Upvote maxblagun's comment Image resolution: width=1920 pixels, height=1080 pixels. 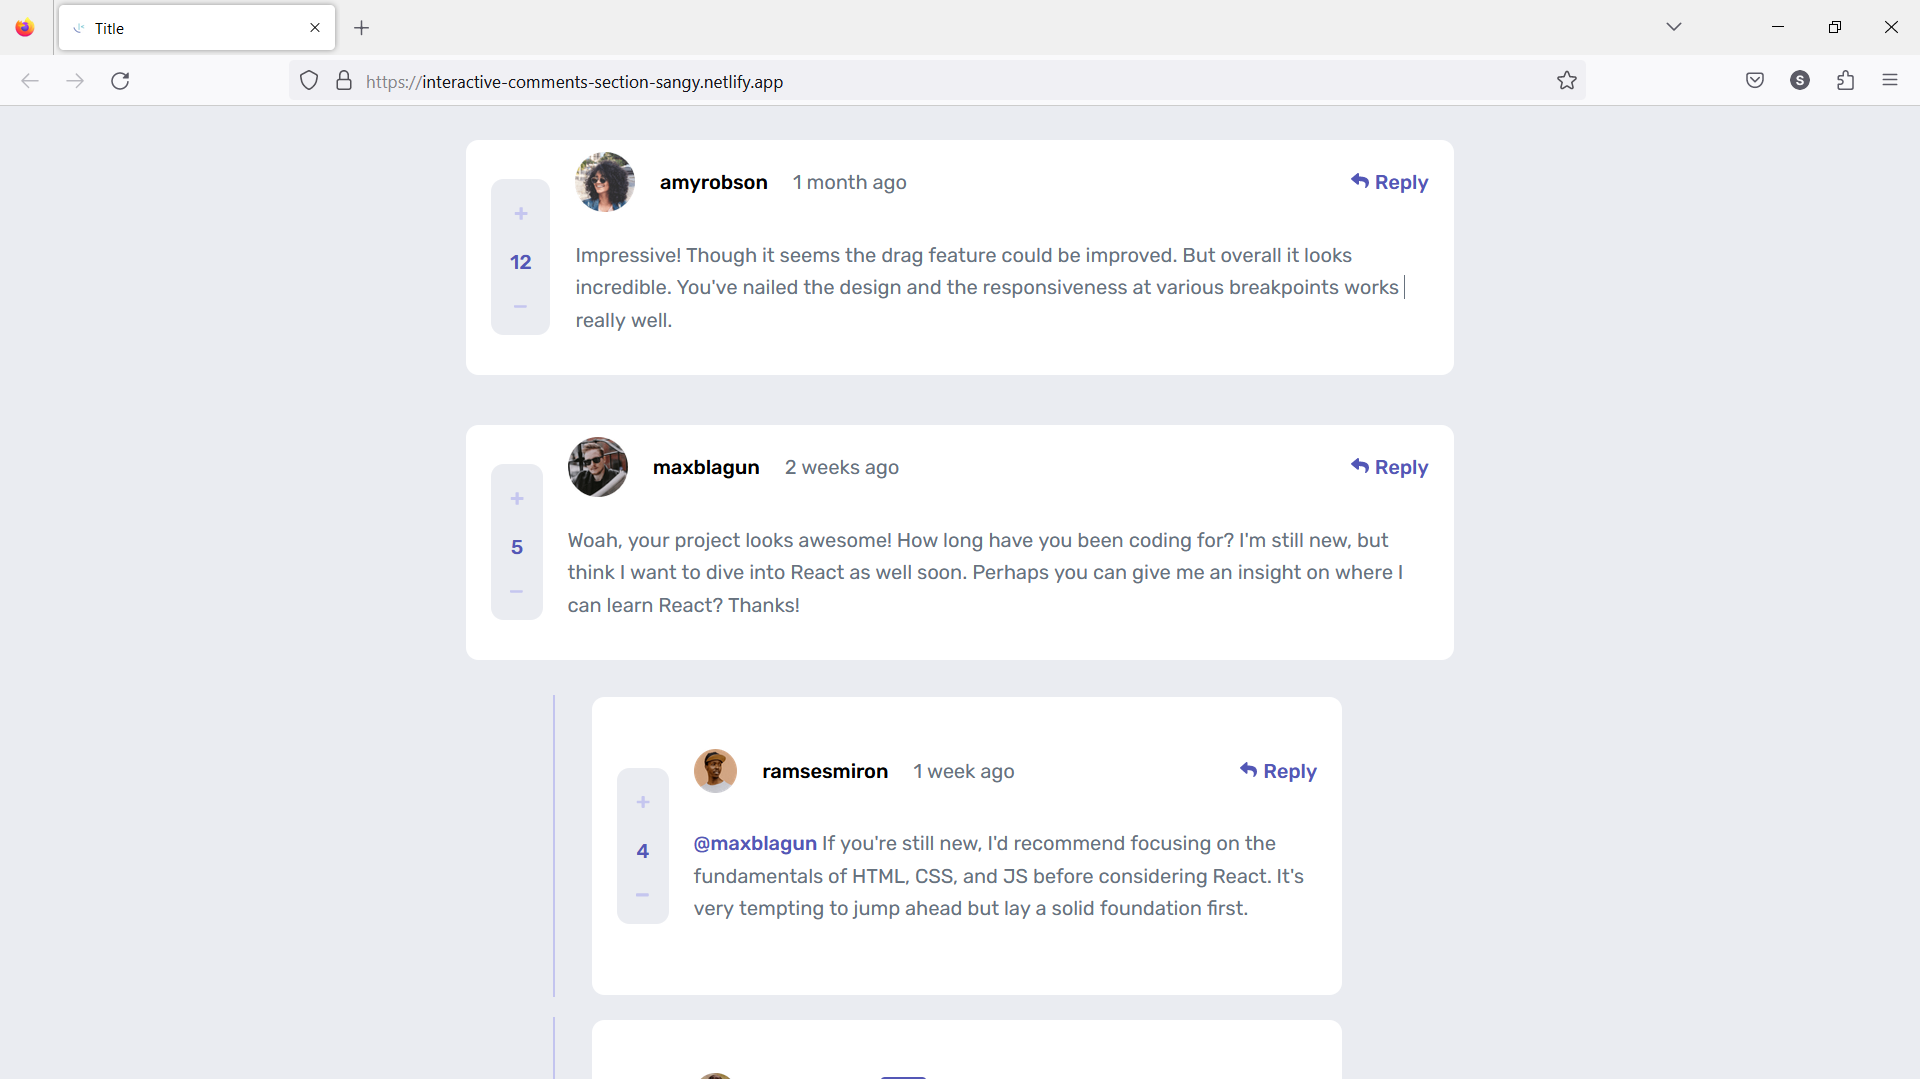516,499
